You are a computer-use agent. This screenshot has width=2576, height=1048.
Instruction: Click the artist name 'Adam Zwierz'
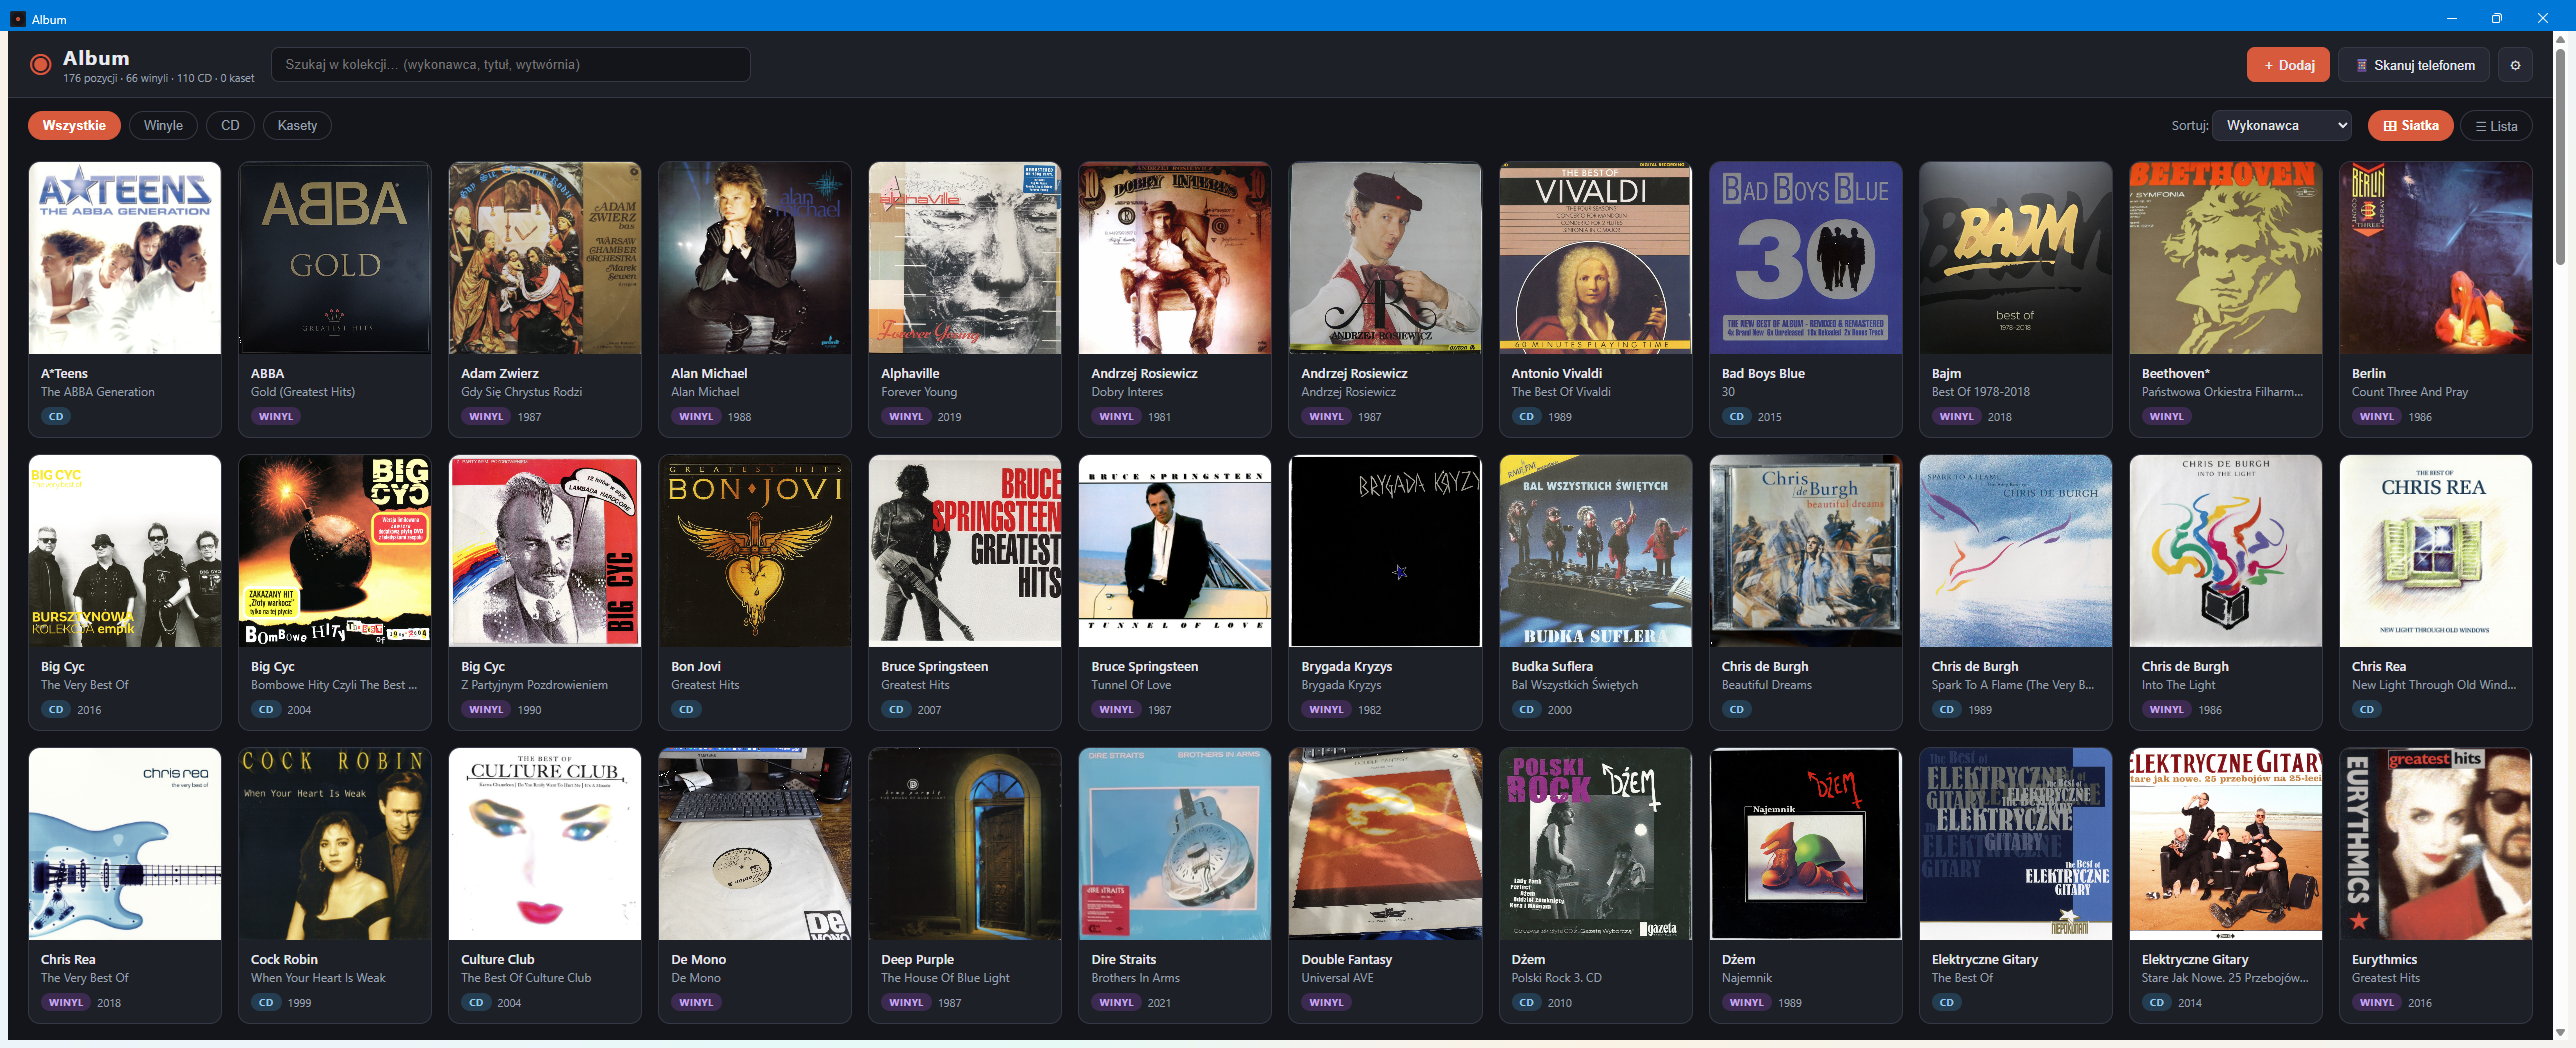pos(500,374)
